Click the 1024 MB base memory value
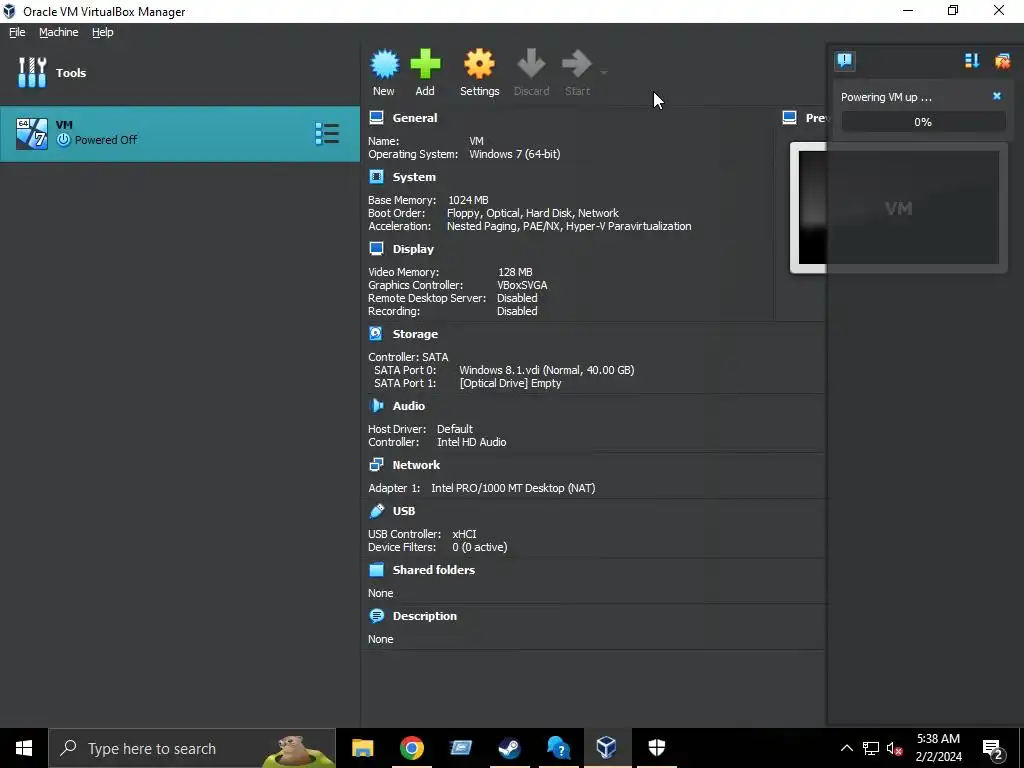 point(468,200)
